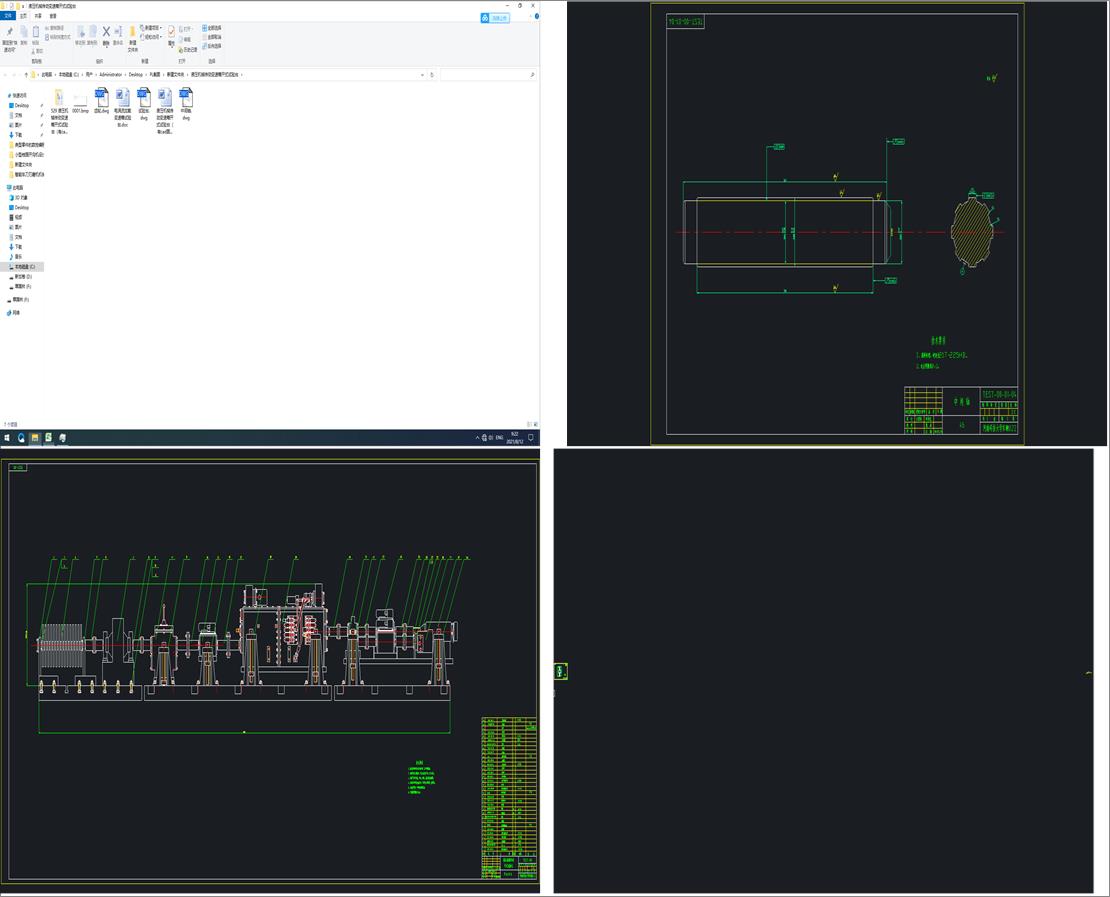Go up one folder with the Up arrow
Image resolution: width=1110 pixels, height=897 pixels.
coord(26,74)
